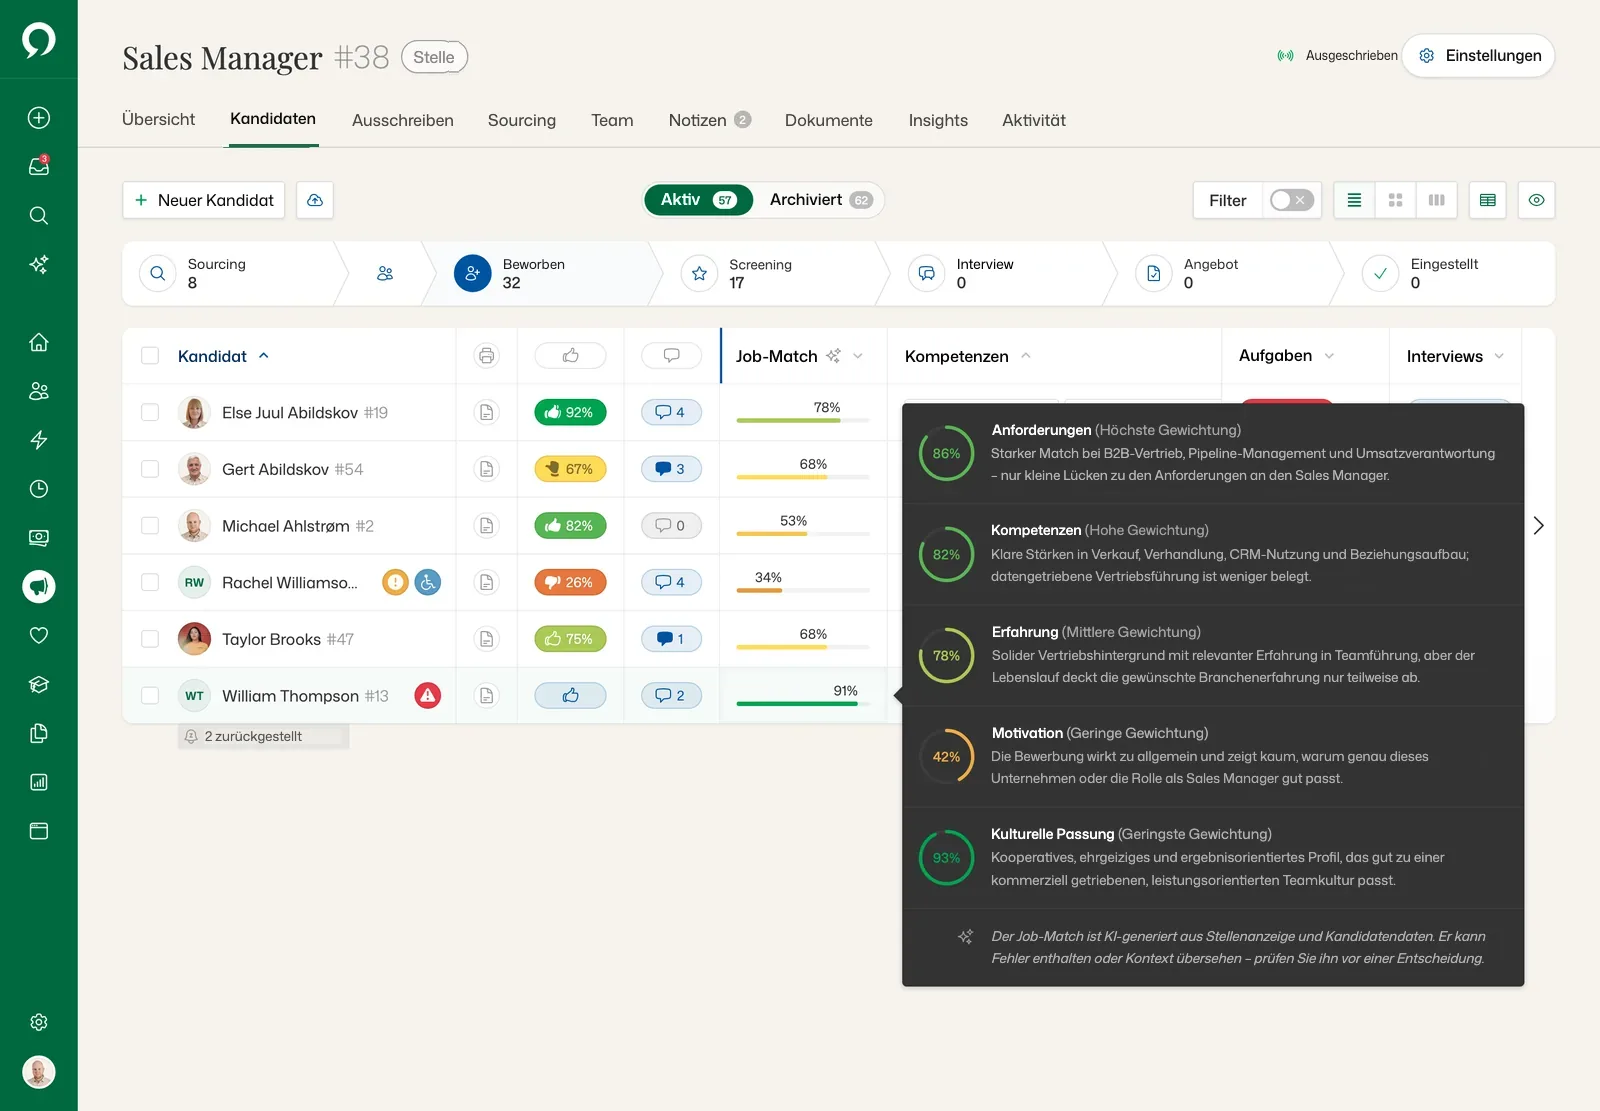Open the table spreadsheet view icon
The height and width of the screenshot is (1111, 1600).
click(1488, 200)
